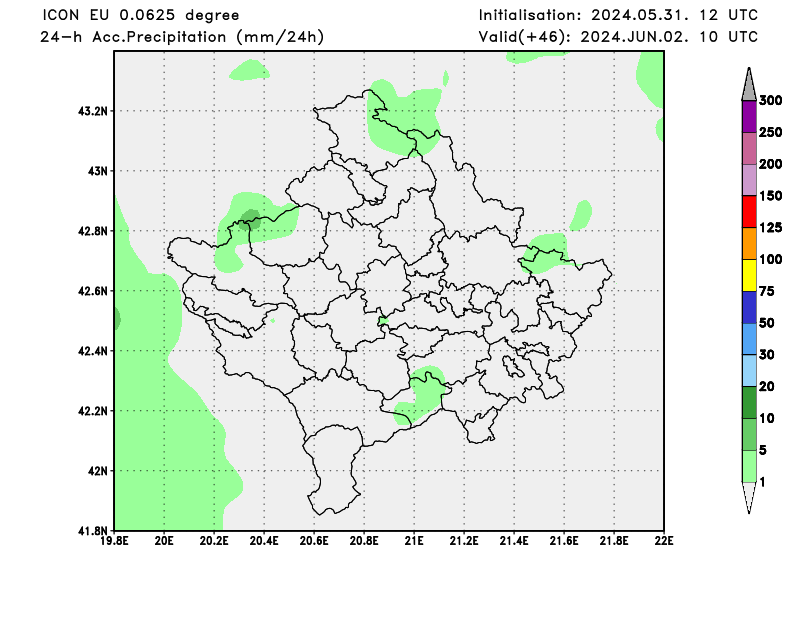The image size is (800, 618).
Task: Click the legend value 30
Action: click(767, 355)
